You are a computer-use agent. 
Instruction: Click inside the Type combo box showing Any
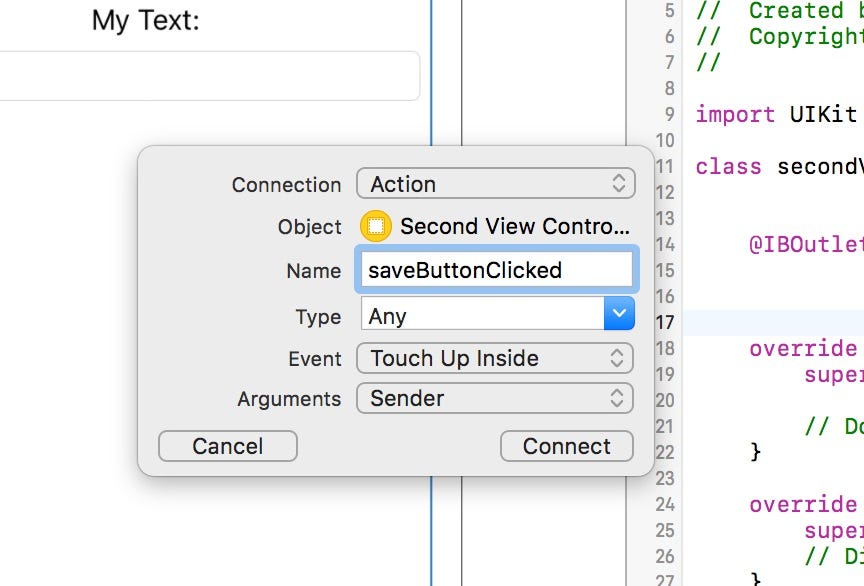[x=483, y=313]
